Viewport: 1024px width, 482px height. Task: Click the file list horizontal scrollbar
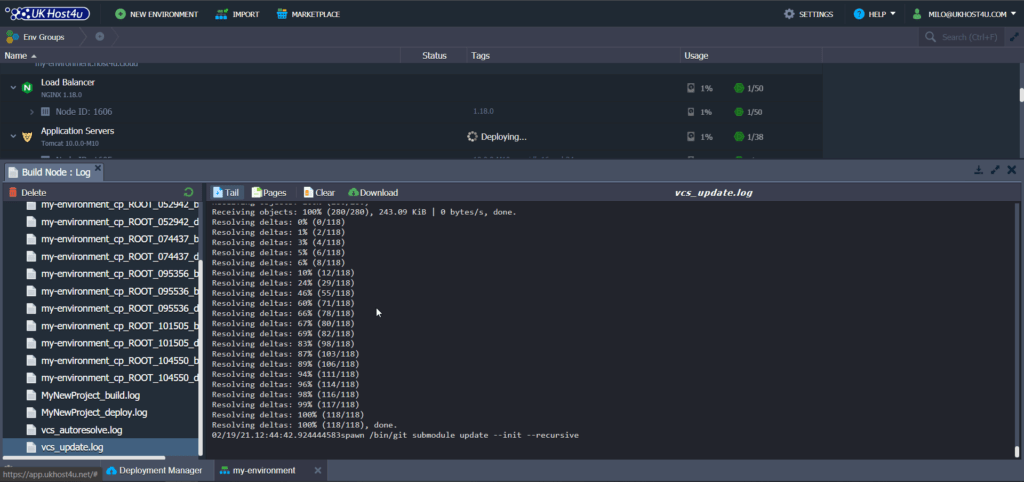(84, 458)
